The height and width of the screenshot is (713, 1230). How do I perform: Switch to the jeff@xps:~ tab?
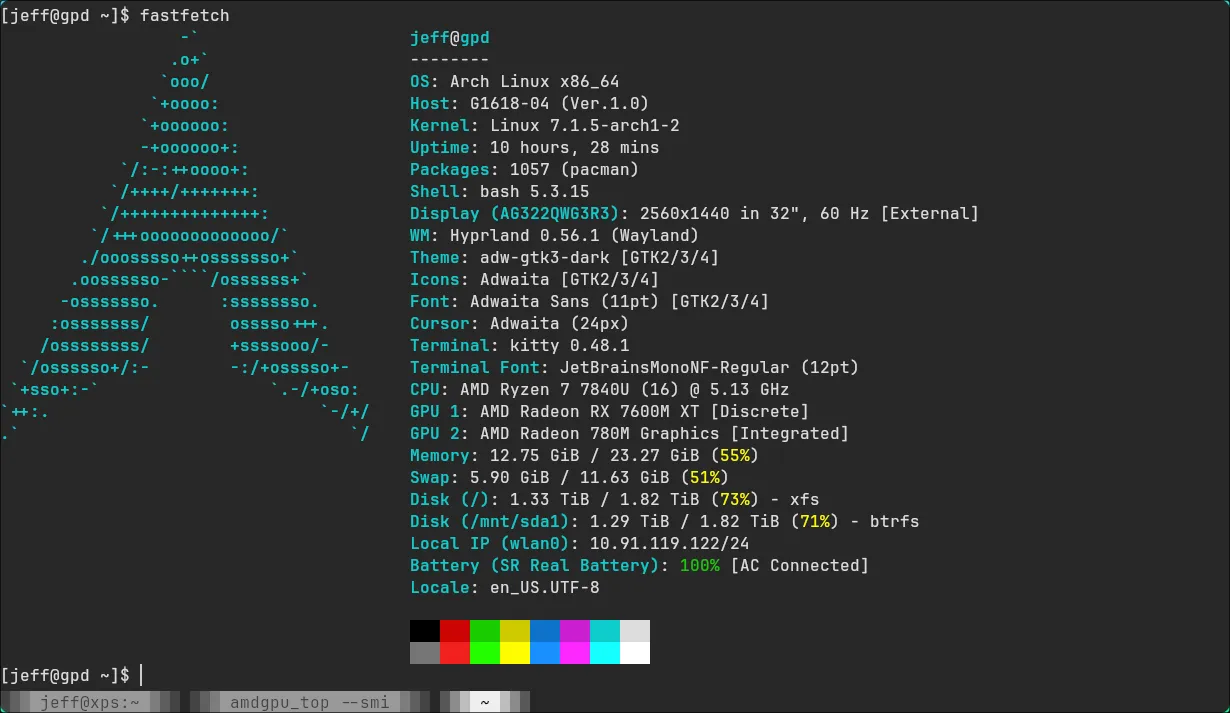(x=89, y=702)
